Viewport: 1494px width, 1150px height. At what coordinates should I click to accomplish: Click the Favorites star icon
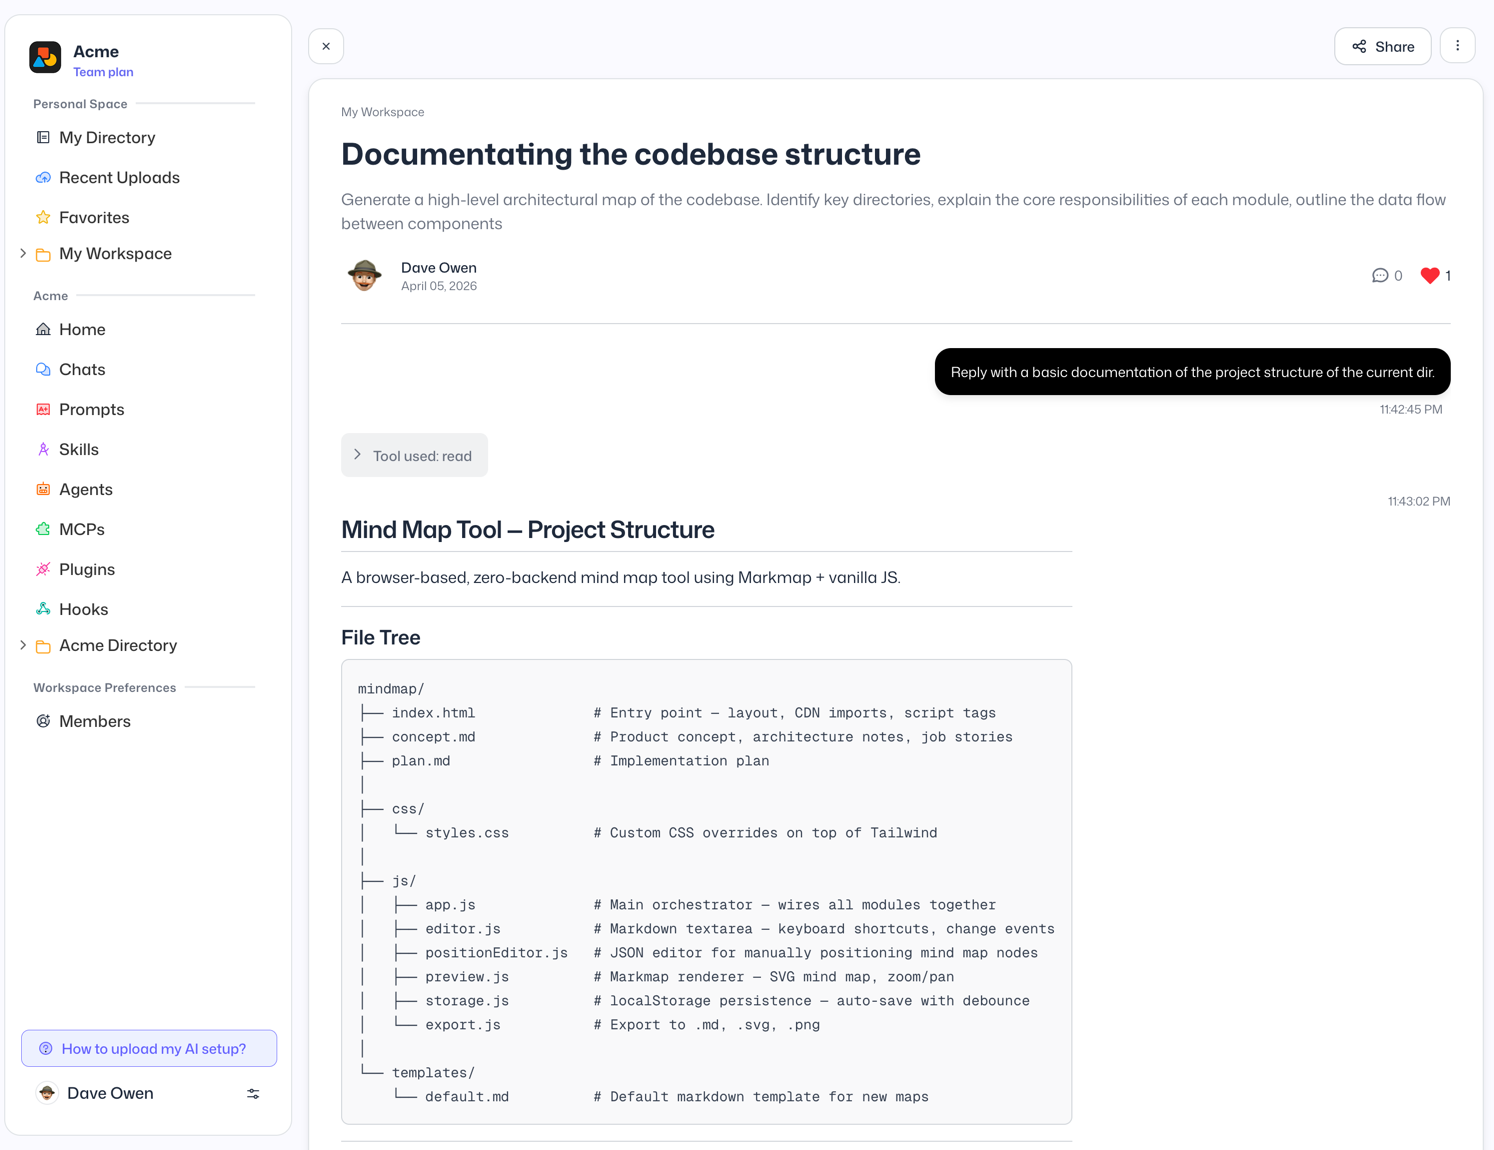click(x=43, y=217)
